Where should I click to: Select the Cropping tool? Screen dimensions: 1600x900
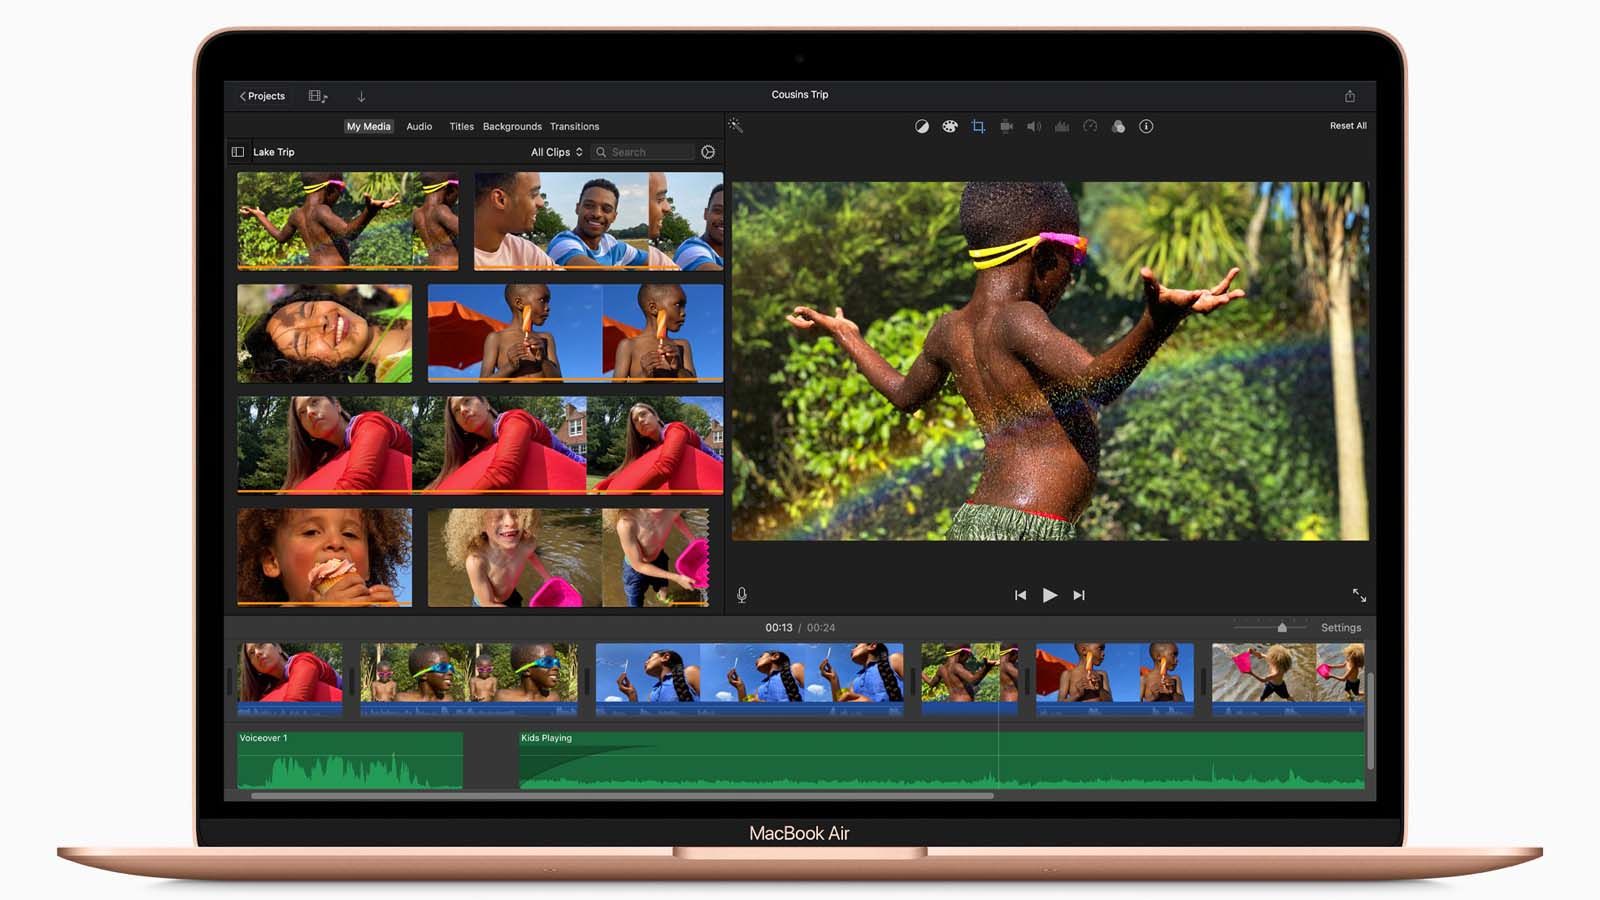coord(978,126)
